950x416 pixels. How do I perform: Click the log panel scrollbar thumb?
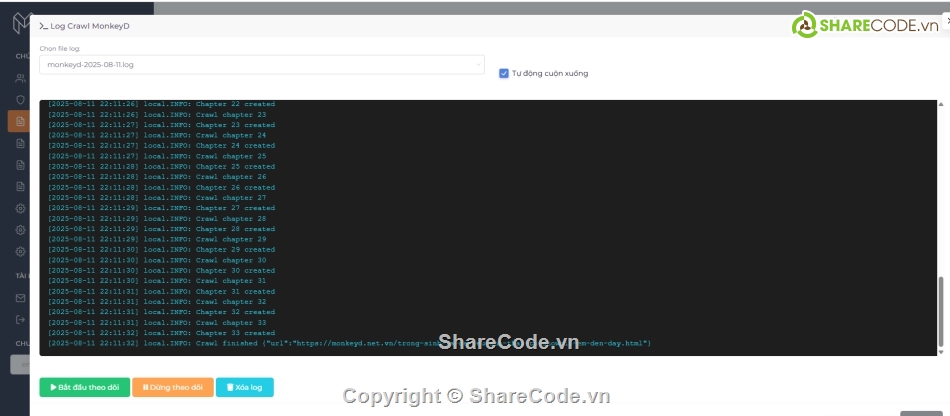[x=941, y=311]
